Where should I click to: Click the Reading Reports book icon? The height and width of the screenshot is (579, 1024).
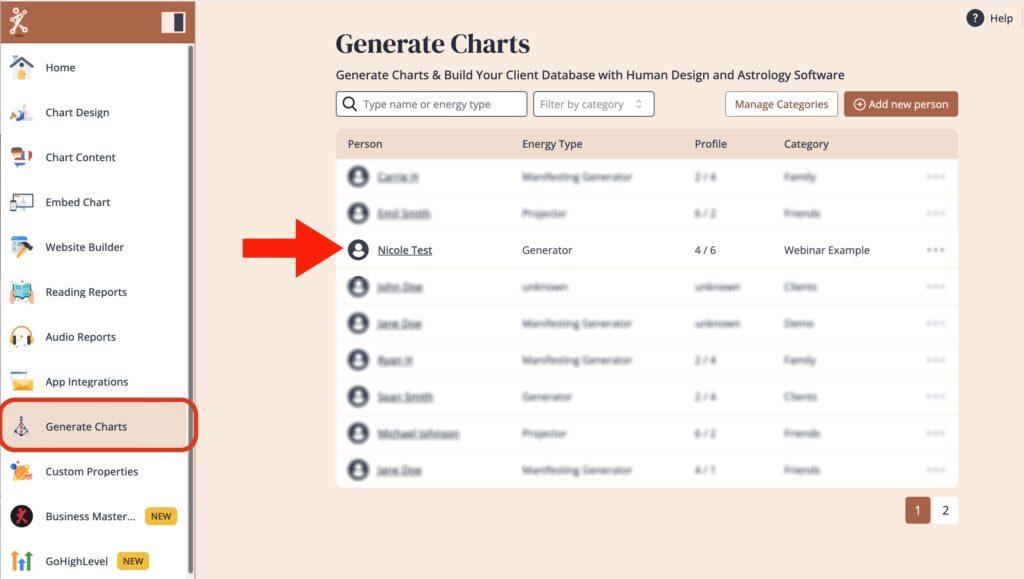21,292
